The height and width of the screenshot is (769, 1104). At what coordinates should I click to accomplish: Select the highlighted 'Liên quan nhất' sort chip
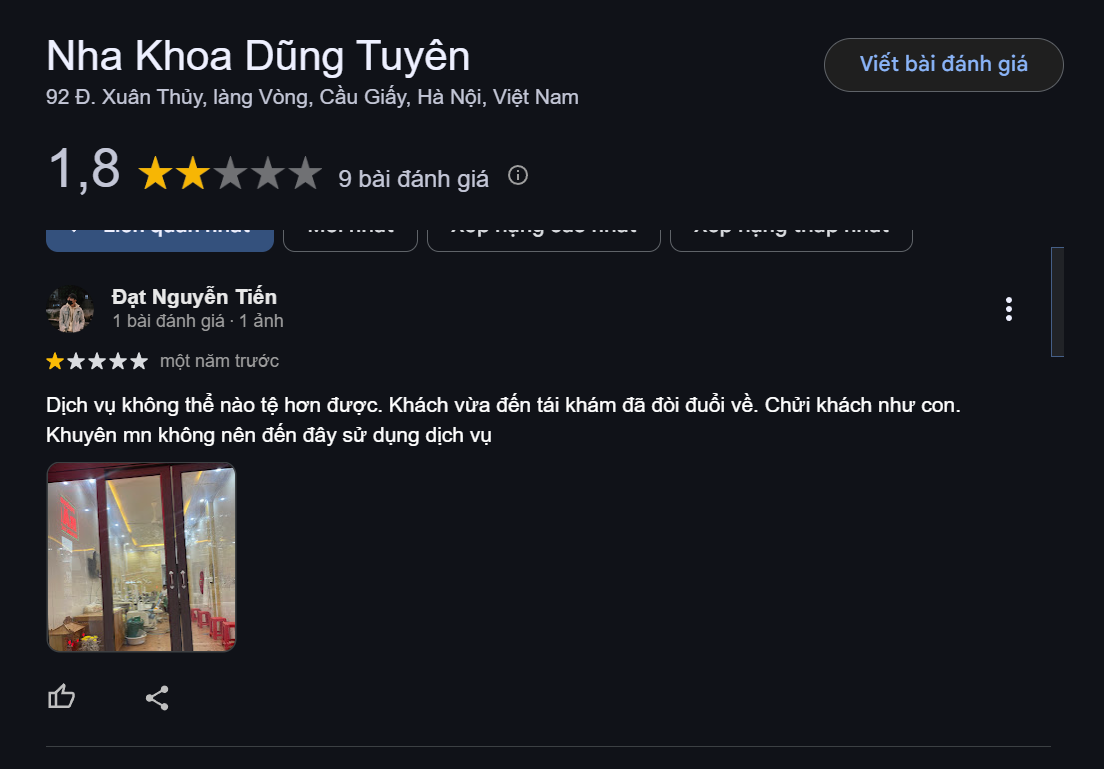click(160, 240)
